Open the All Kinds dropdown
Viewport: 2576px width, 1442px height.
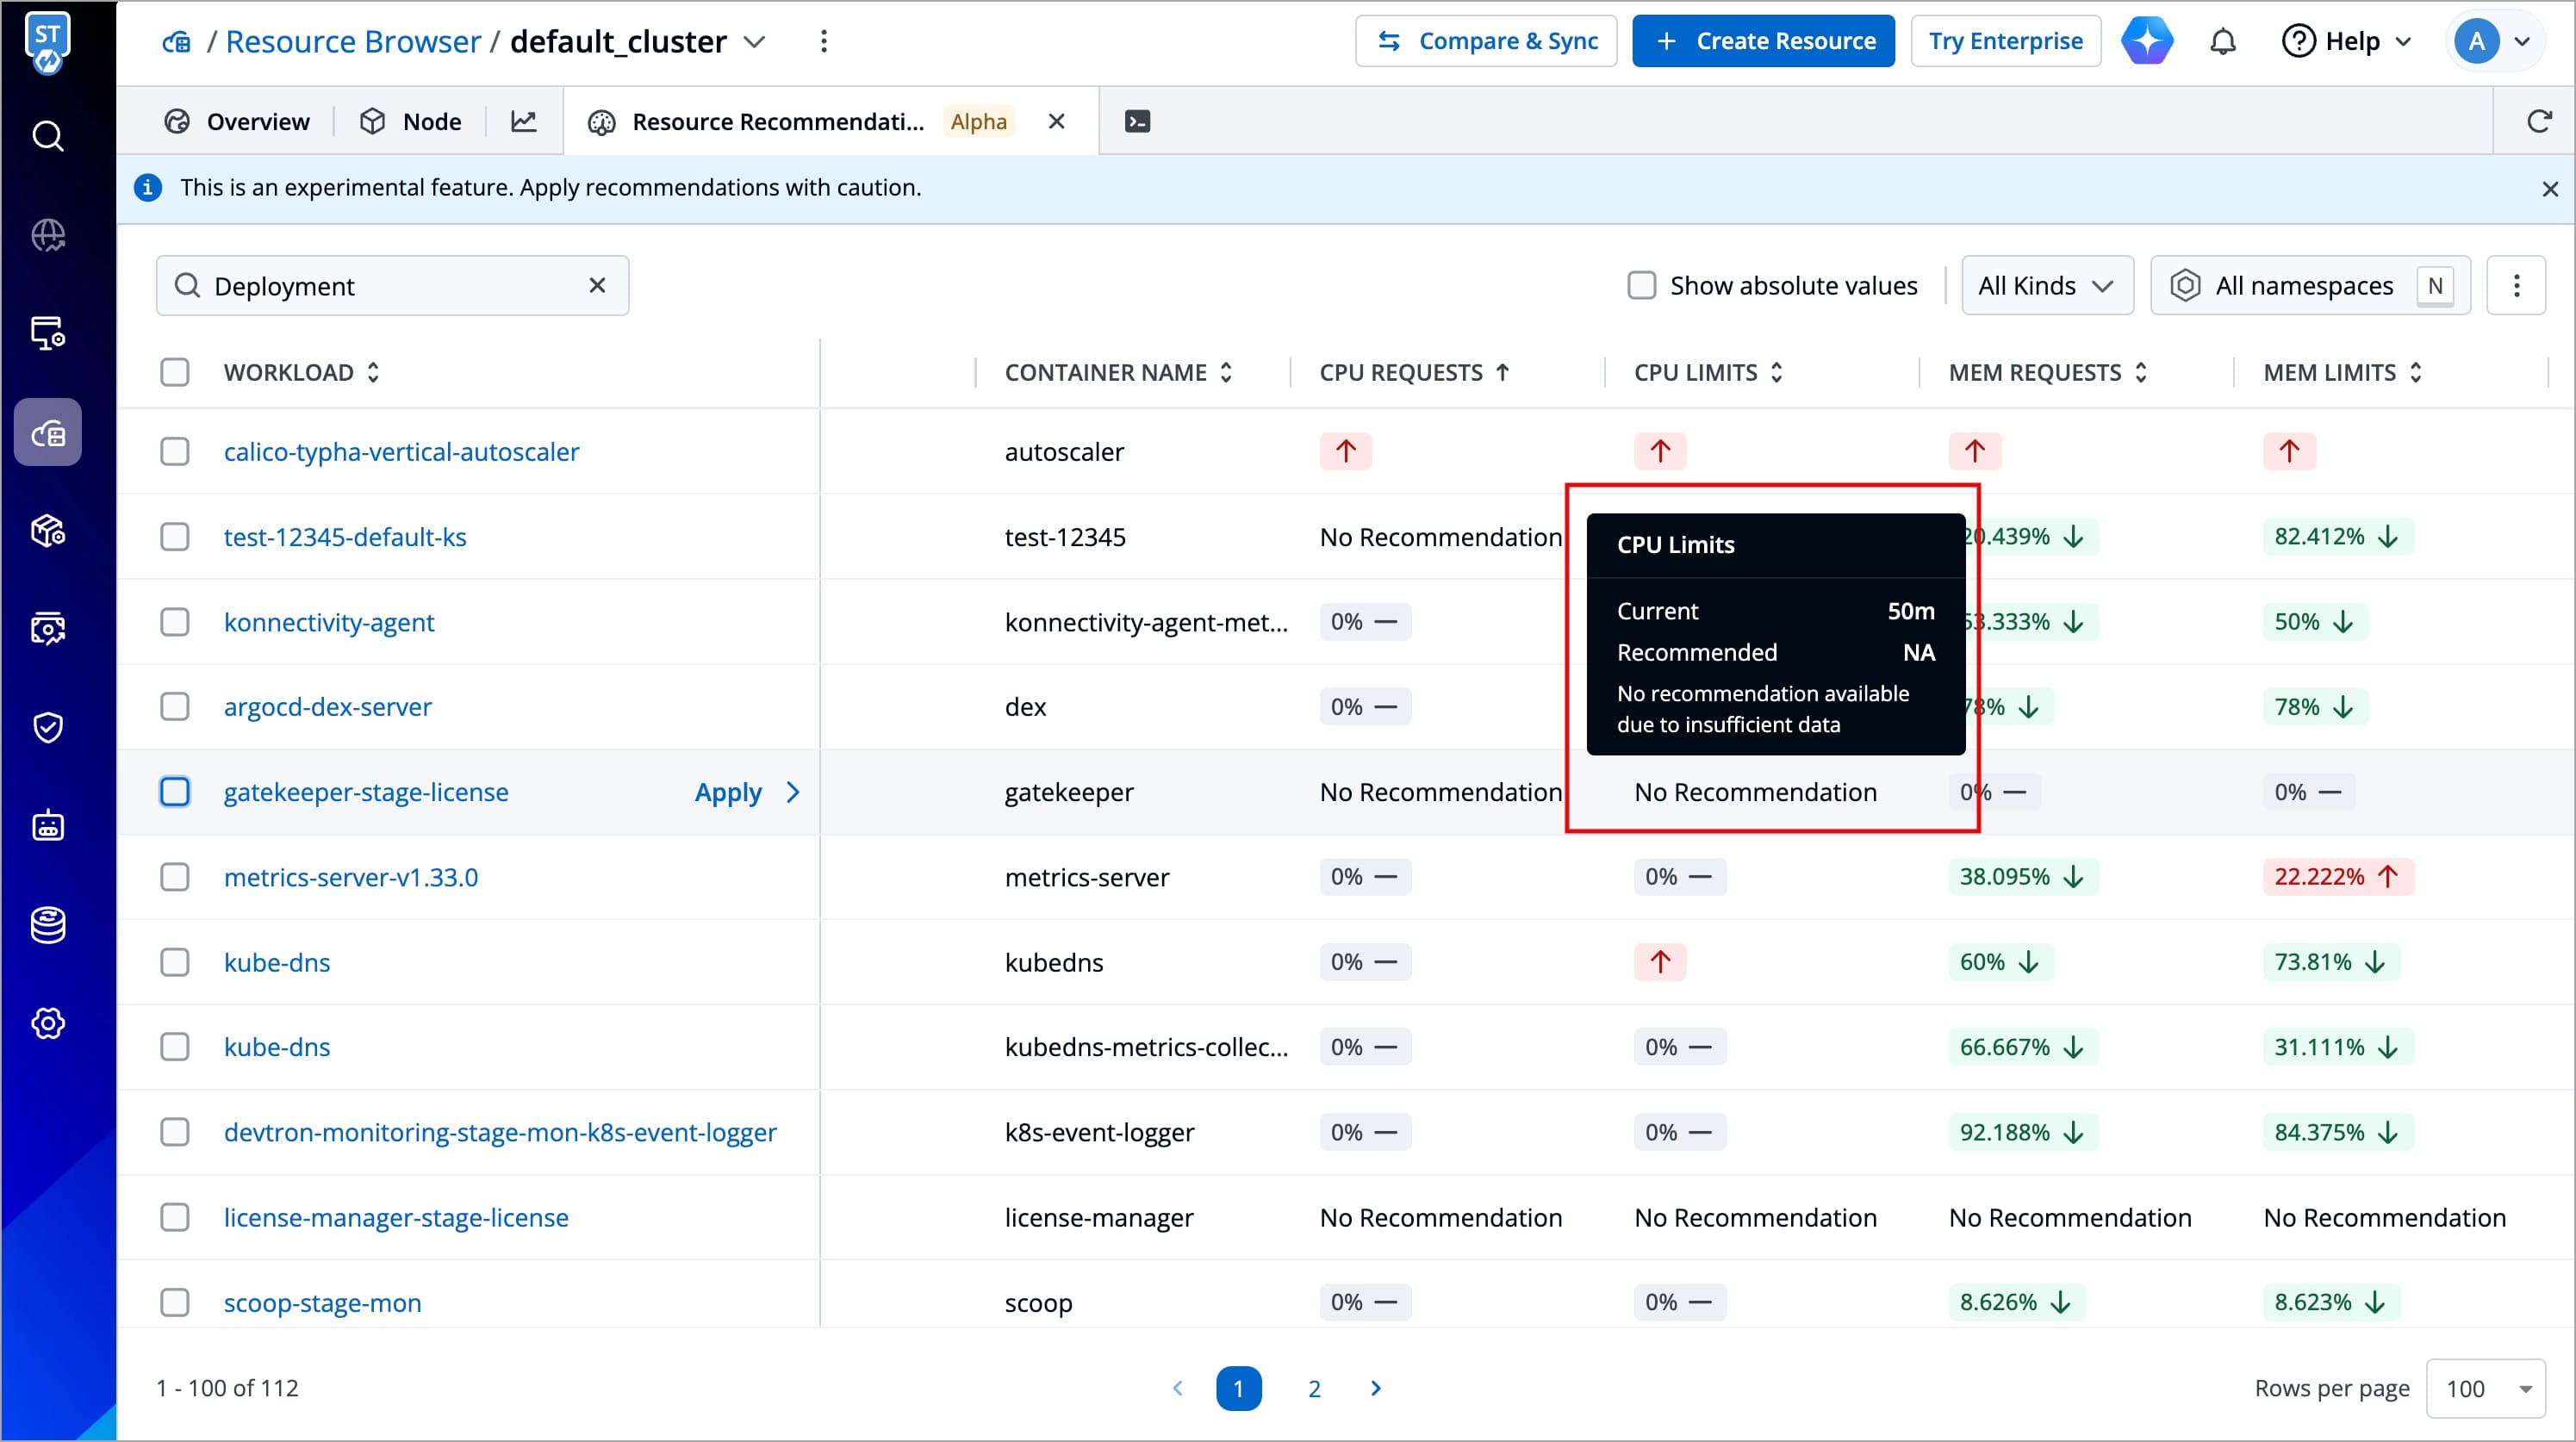2046,286
